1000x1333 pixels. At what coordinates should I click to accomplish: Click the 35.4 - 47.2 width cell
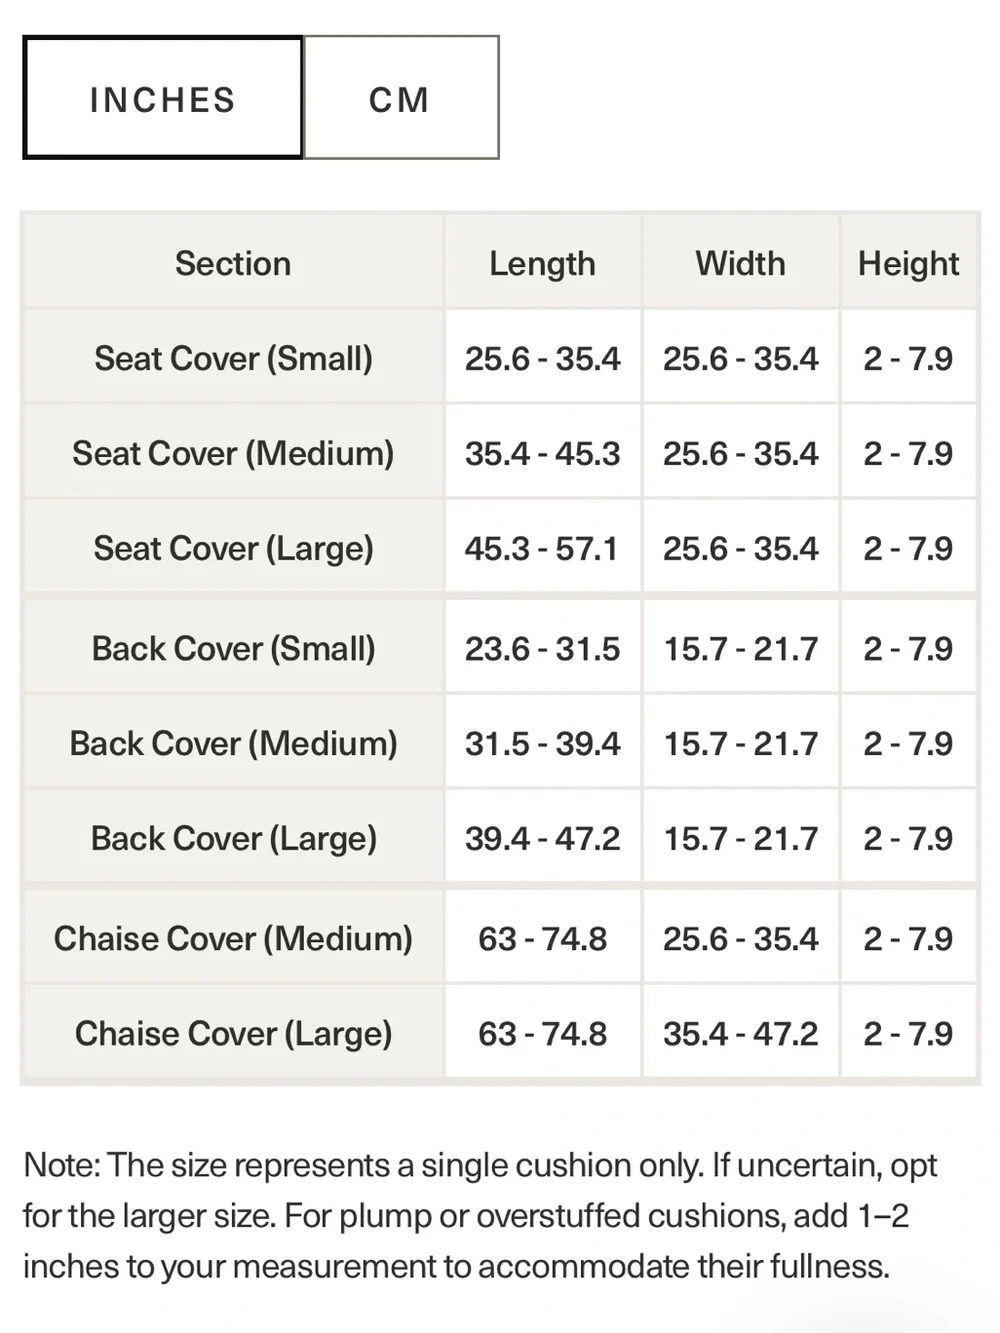click(741, 1033)
